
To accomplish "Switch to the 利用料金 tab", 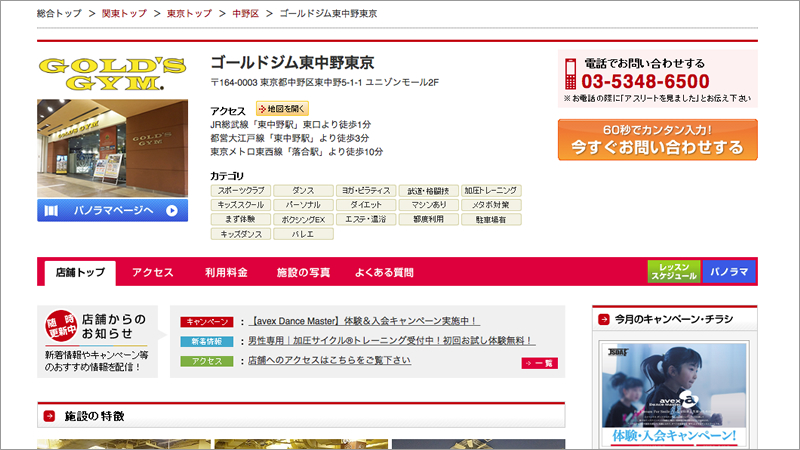I will pos(226,272).
